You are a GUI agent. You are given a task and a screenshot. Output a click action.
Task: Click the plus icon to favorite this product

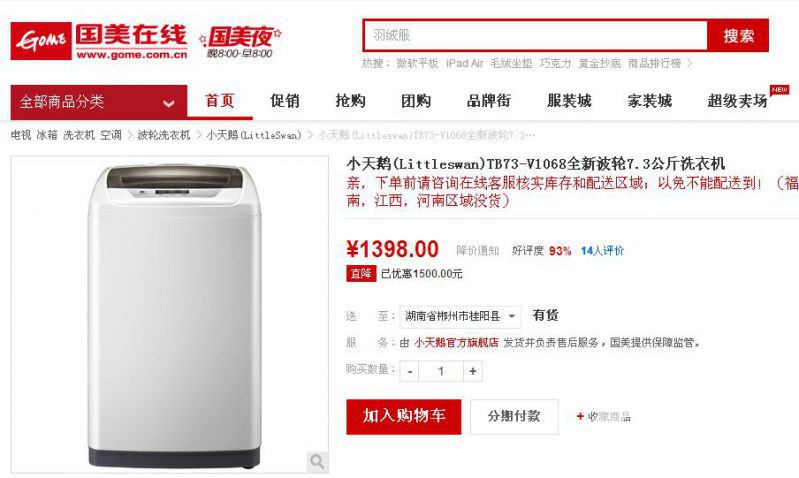(x=580, y=416)
